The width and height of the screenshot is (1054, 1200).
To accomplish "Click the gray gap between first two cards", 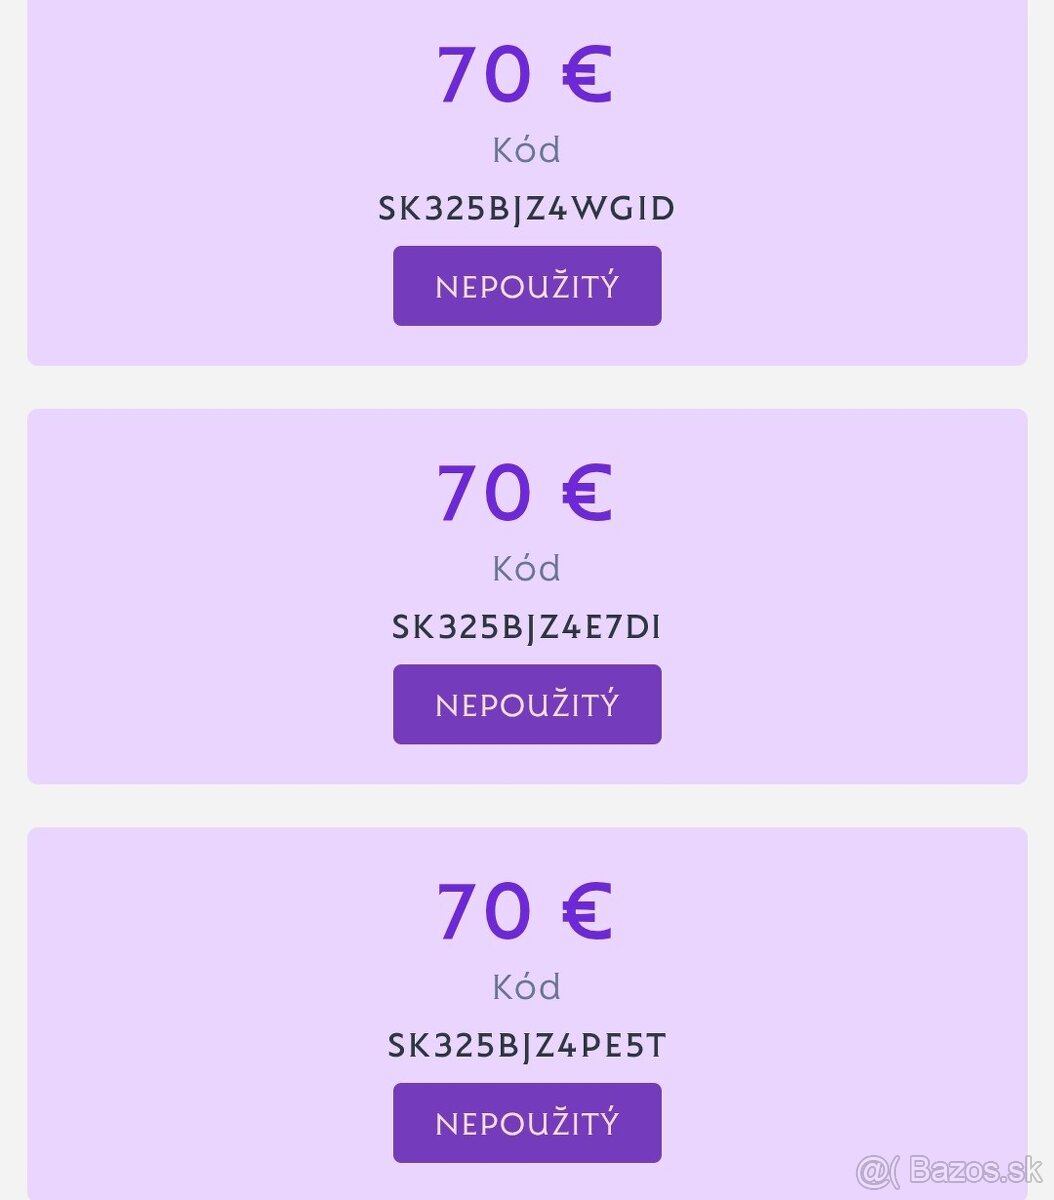I will [x=527, y=387].
